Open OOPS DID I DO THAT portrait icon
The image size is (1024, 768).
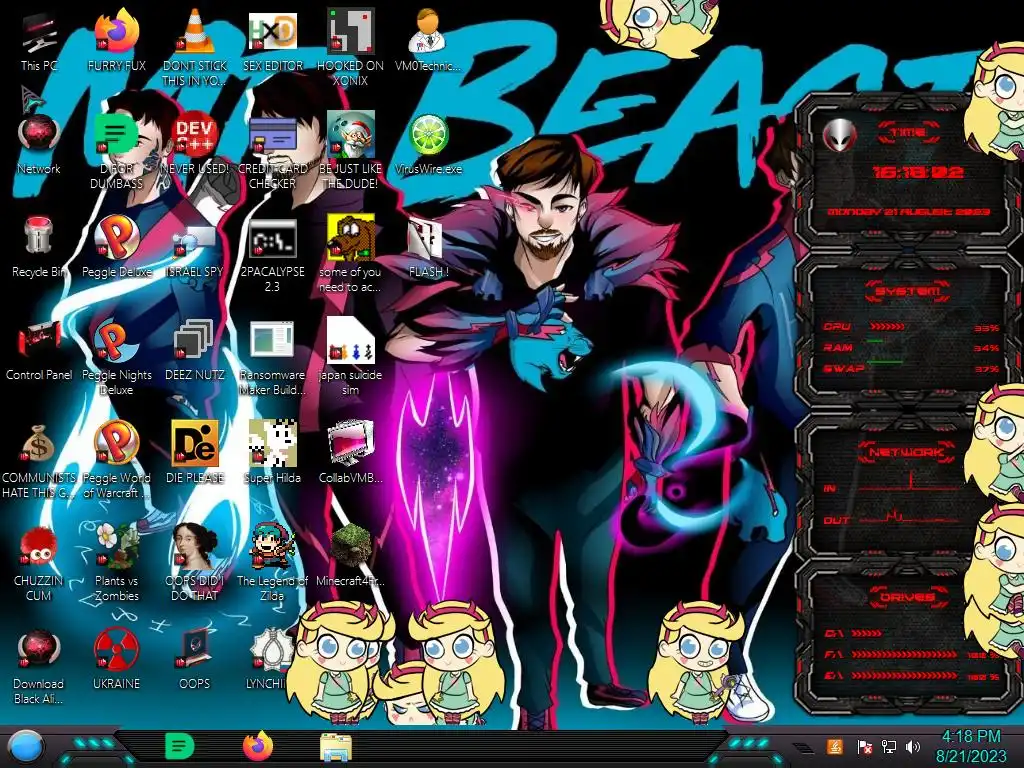[x=195, y=564]
